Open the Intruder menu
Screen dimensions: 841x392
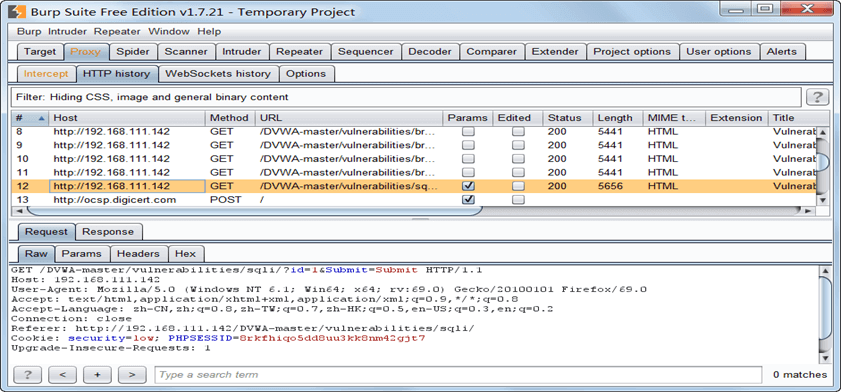[x=67, y=32]
